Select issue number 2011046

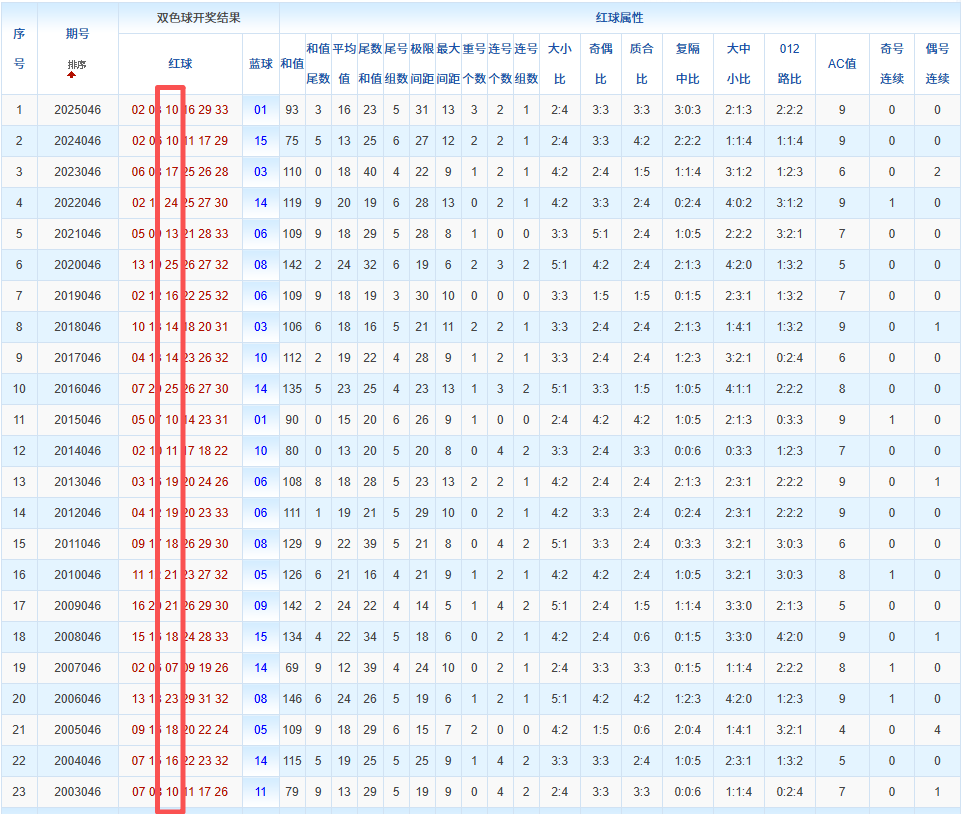click(x=77, y=544)
